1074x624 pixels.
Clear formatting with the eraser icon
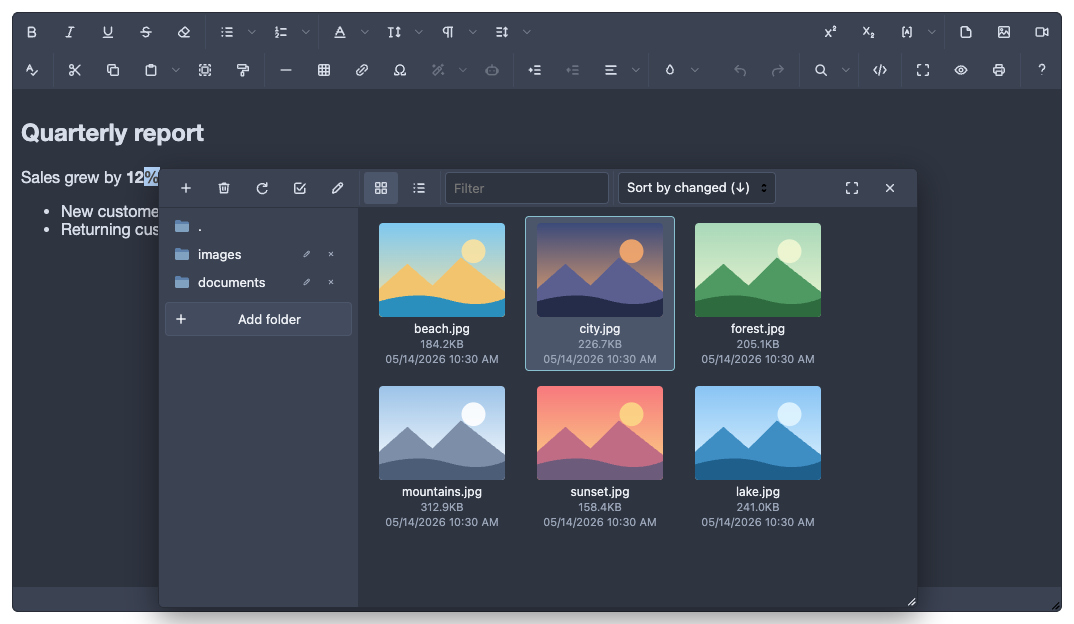pos(184,32)
